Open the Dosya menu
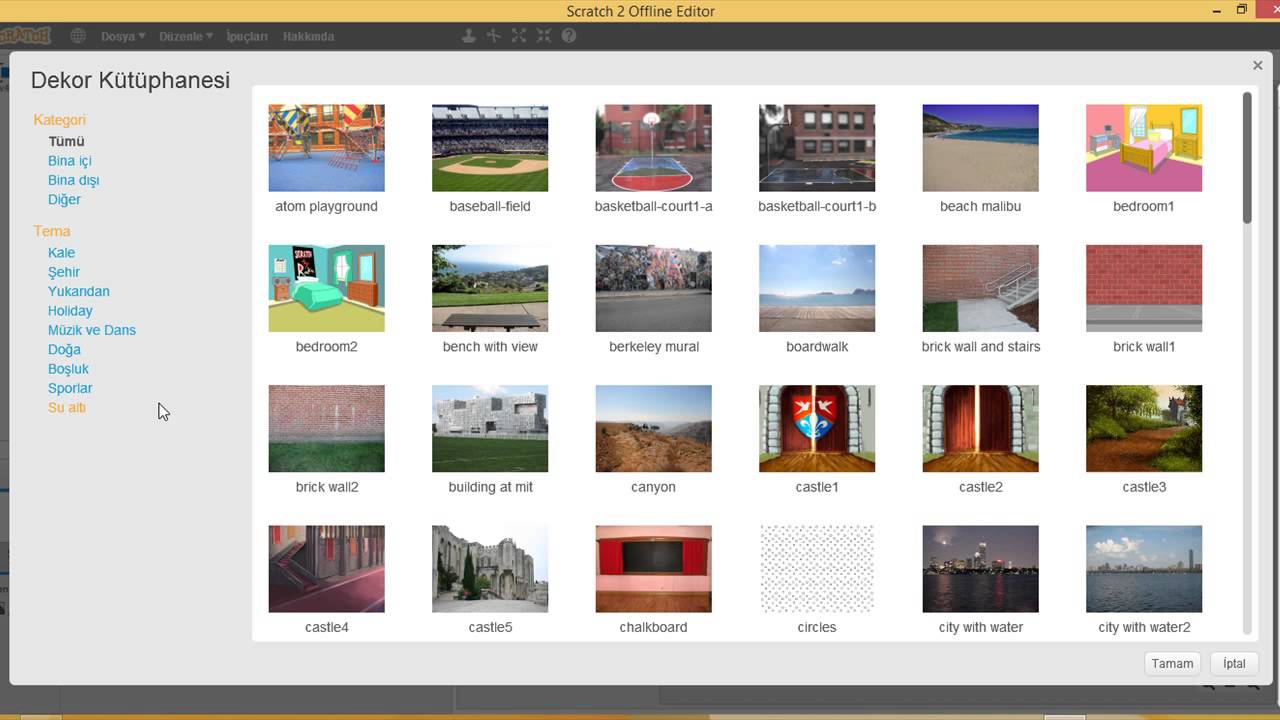Image resolution: width=1280 pixels, height=720 pixels. coord(122,36)
